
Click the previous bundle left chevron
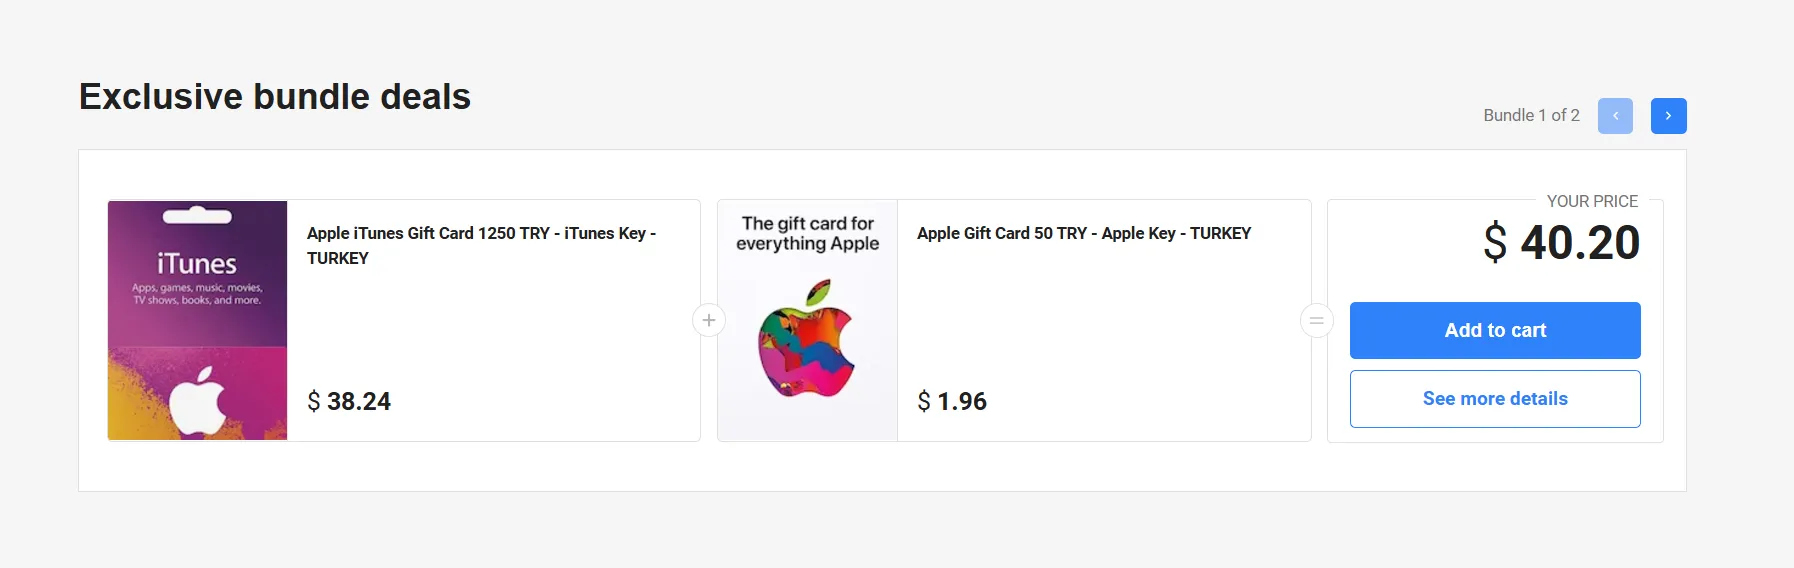pyautogui.click(x=1615, y=116)
